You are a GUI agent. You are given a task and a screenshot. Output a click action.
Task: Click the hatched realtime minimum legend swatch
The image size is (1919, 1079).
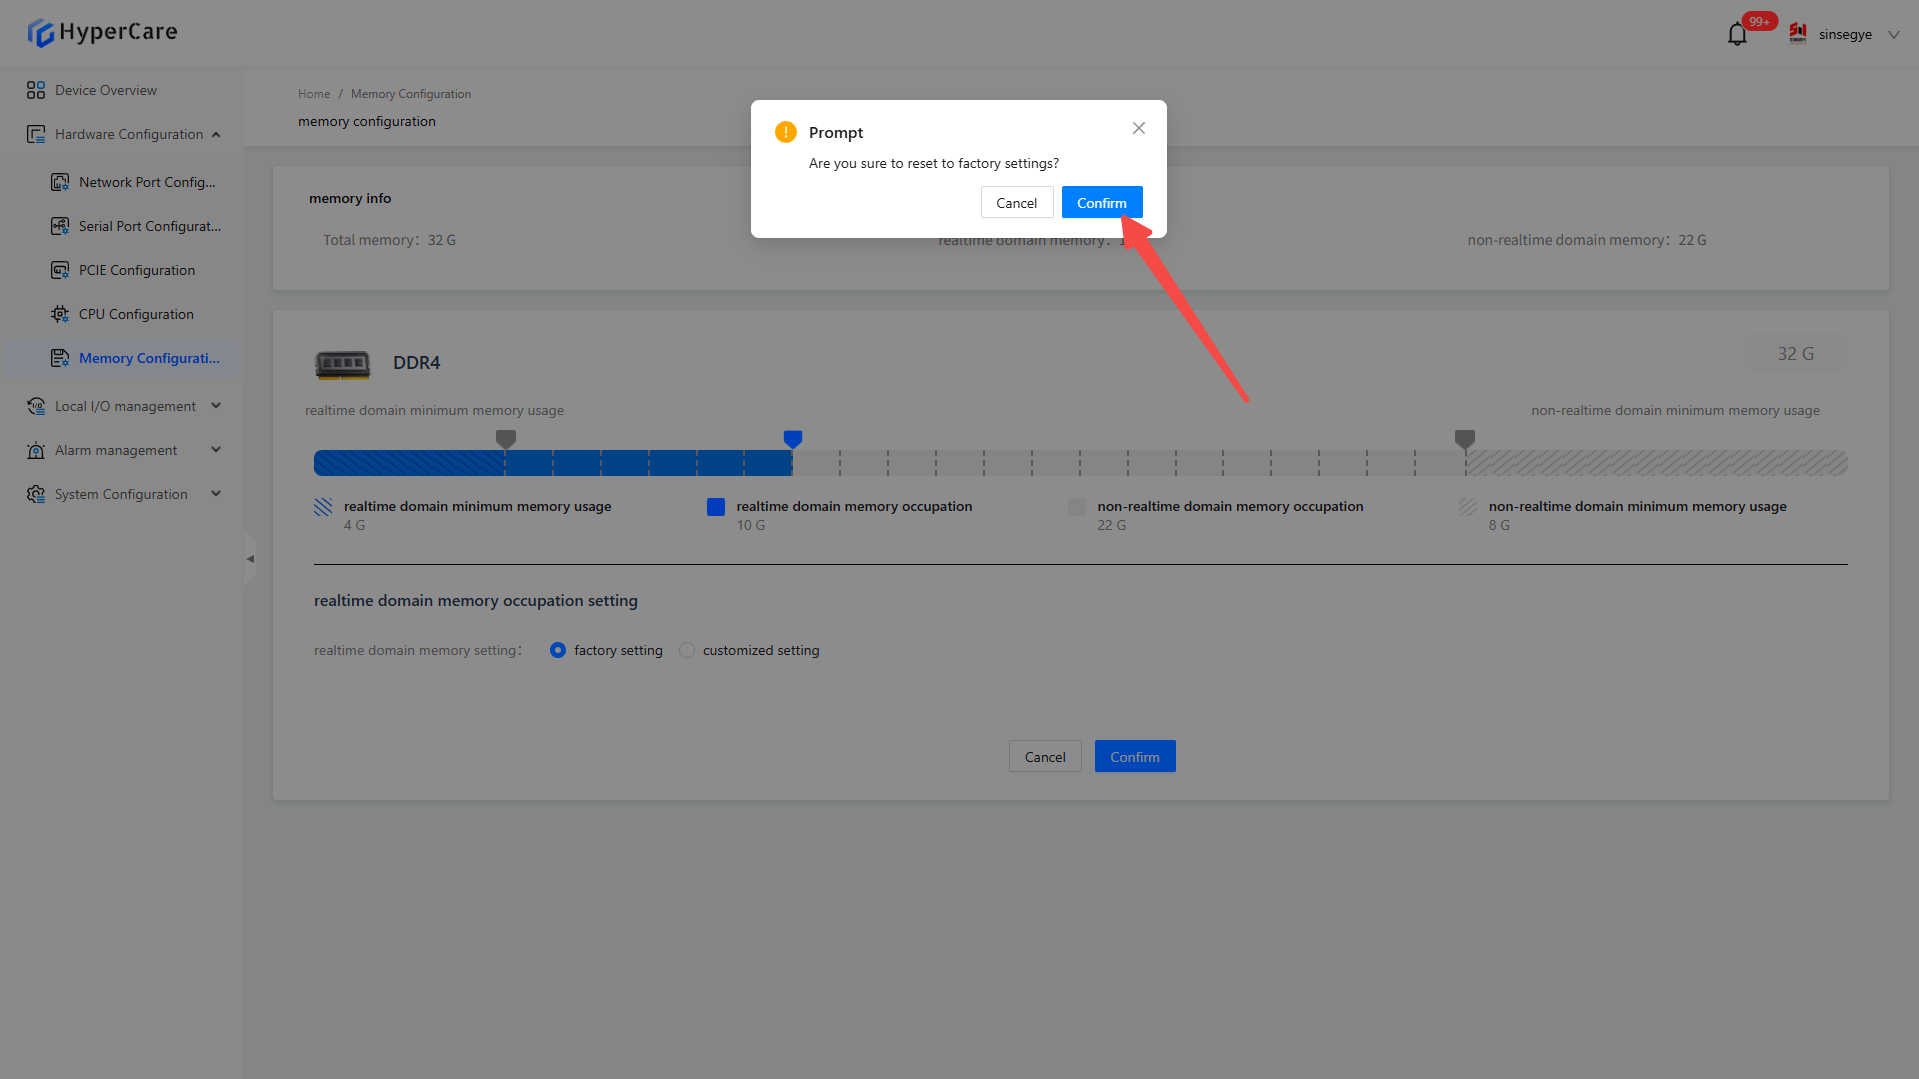(x=323, y=507)
